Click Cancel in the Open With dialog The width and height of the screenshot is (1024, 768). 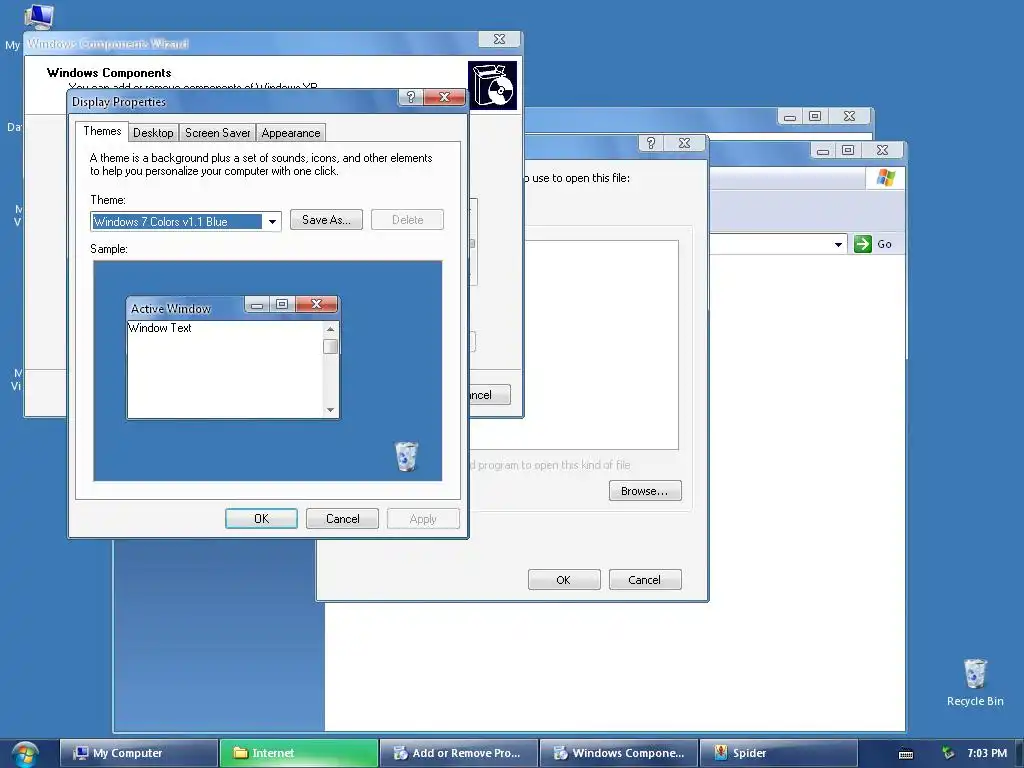pos(645,580)
